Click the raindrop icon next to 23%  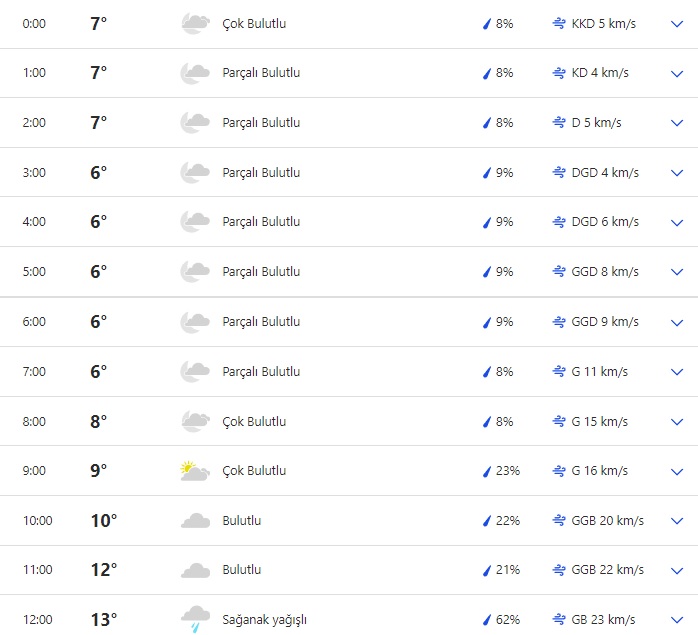click(487, 471)
